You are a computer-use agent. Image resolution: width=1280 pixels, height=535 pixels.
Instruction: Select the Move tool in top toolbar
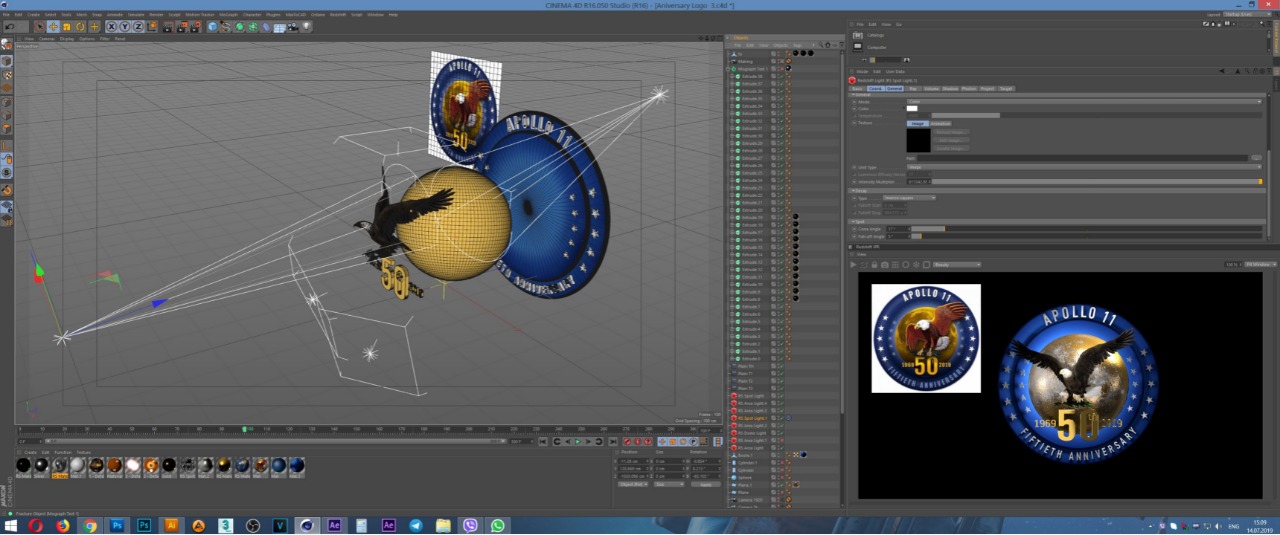coord(53,27)
